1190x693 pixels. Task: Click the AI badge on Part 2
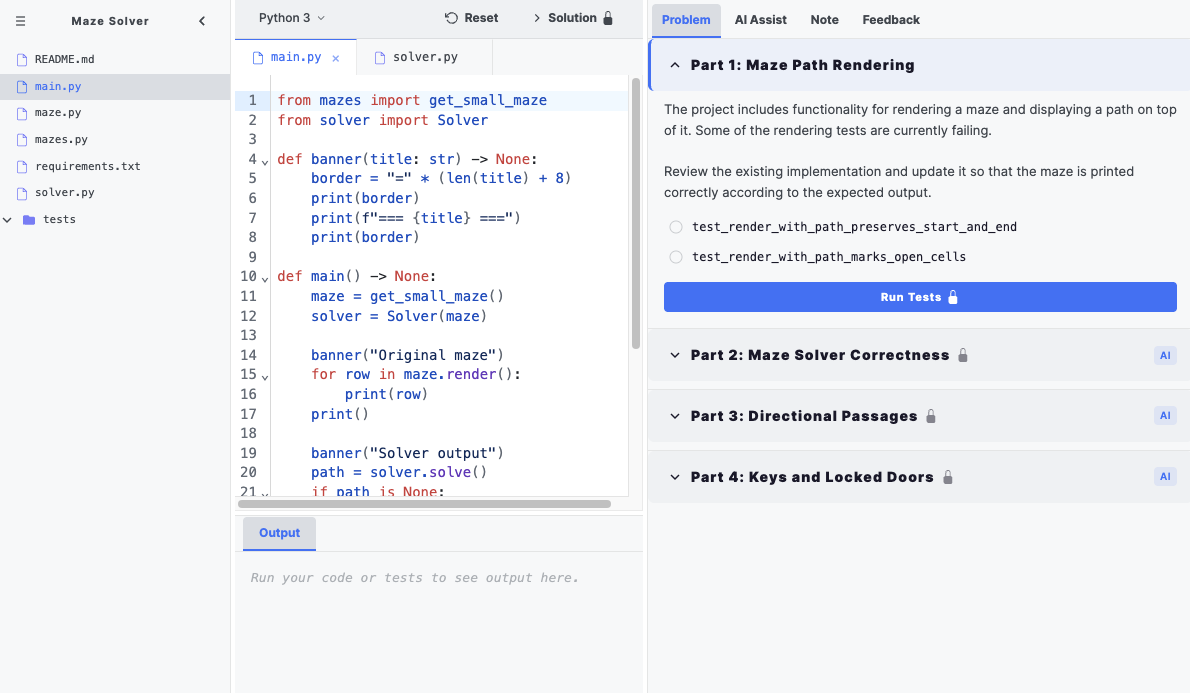click(x=1165, y=355)
